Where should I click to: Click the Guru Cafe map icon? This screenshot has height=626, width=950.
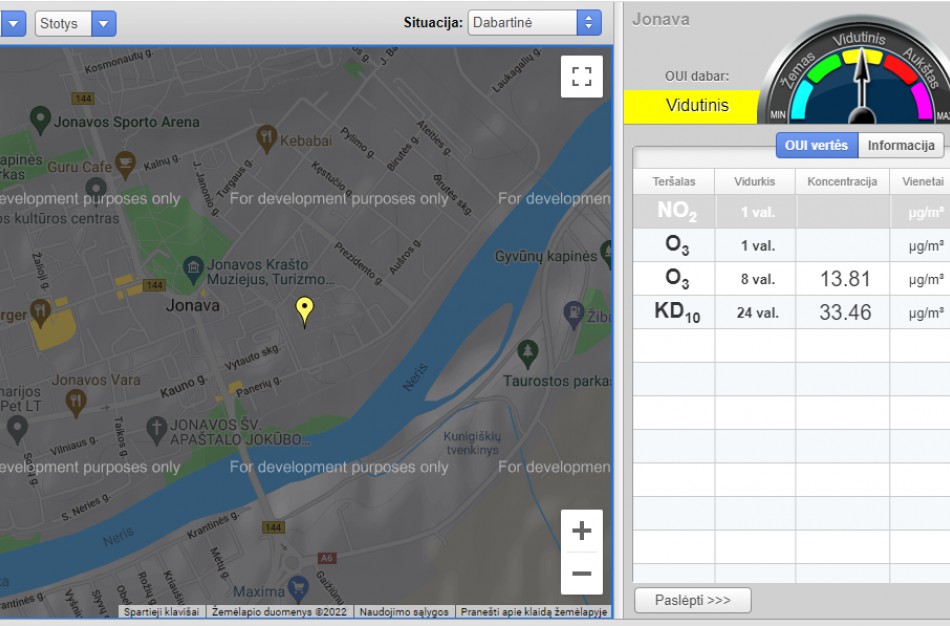(124, 163)
